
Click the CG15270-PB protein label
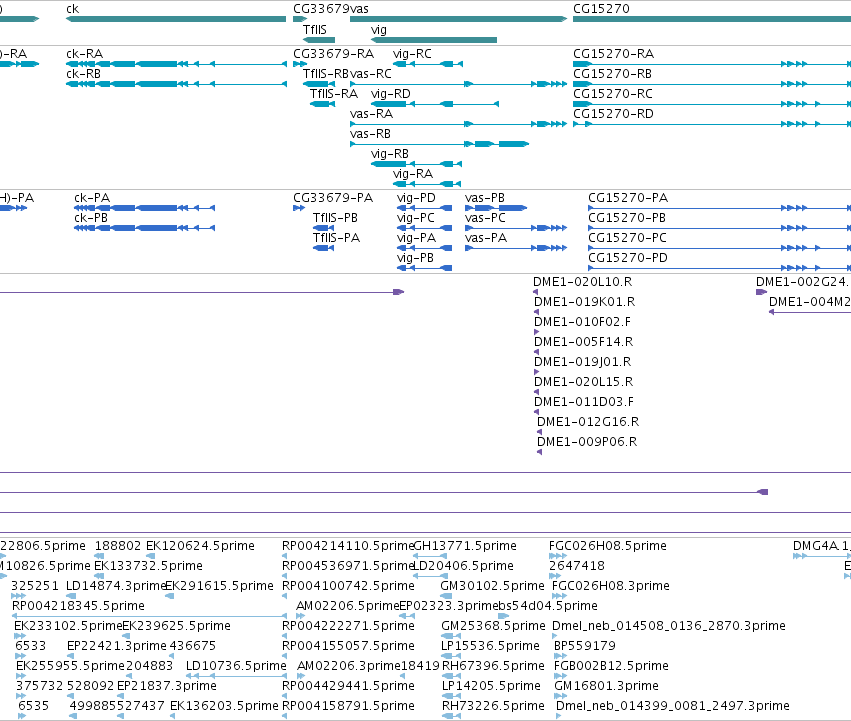[x=627, y=218]
